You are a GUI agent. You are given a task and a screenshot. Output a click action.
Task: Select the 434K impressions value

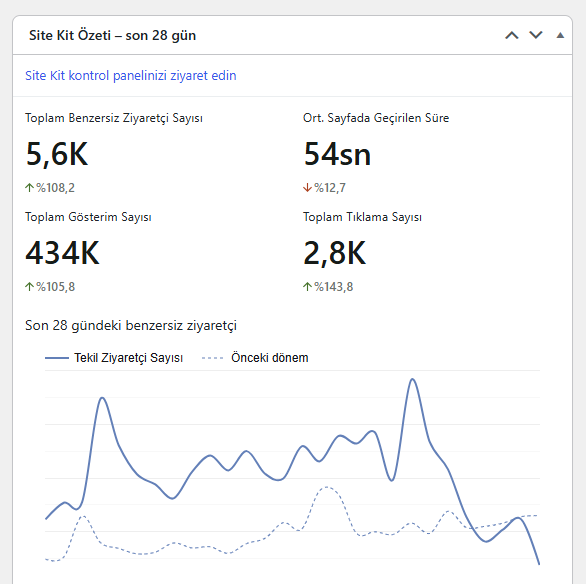(62, 253)
